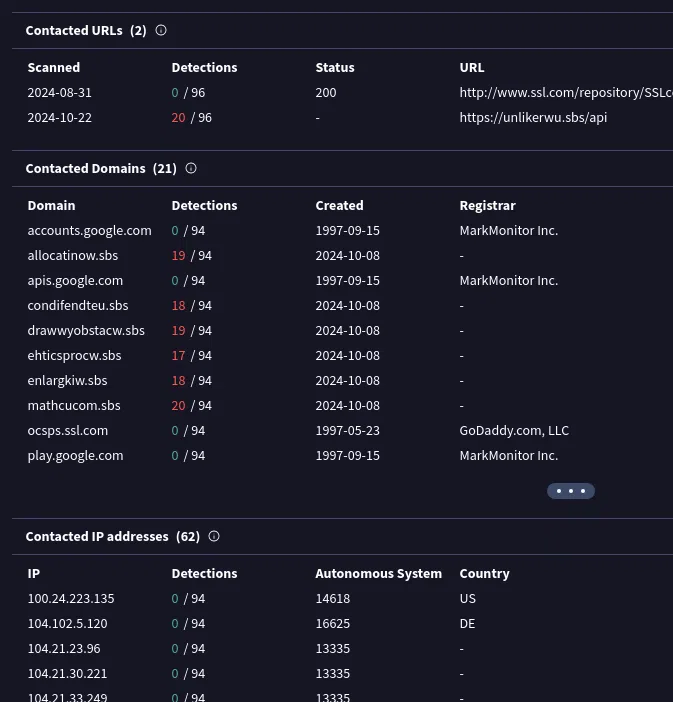Open domain apis.google.com

click(x=75, y=281)
